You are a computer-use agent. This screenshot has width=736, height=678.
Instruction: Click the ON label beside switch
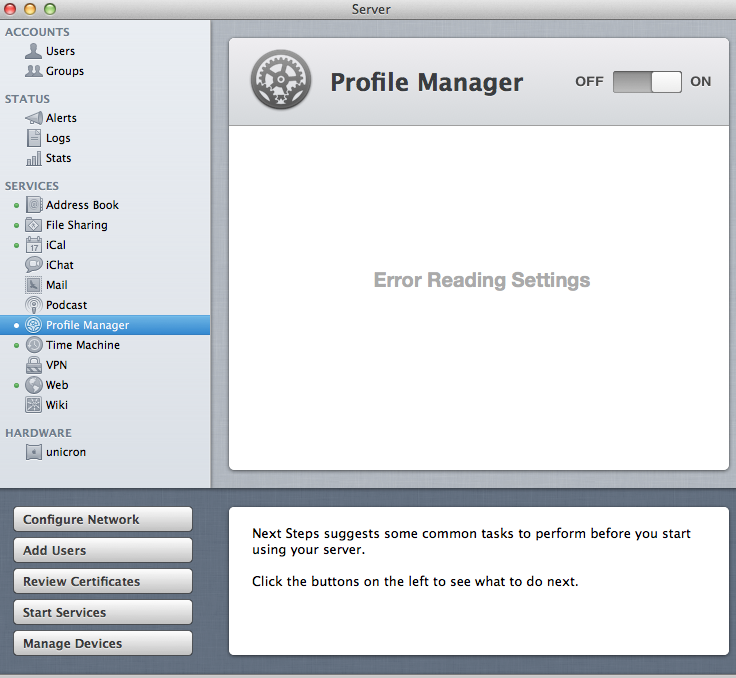tap(700, 82)
